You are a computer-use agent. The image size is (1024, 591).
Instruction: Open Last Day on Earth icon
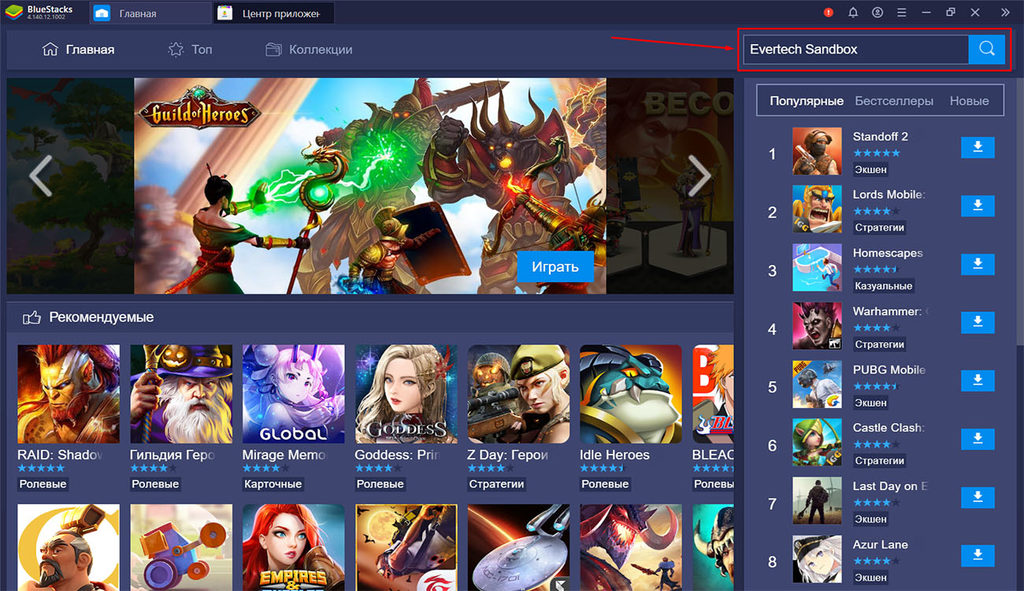(817, 501)
